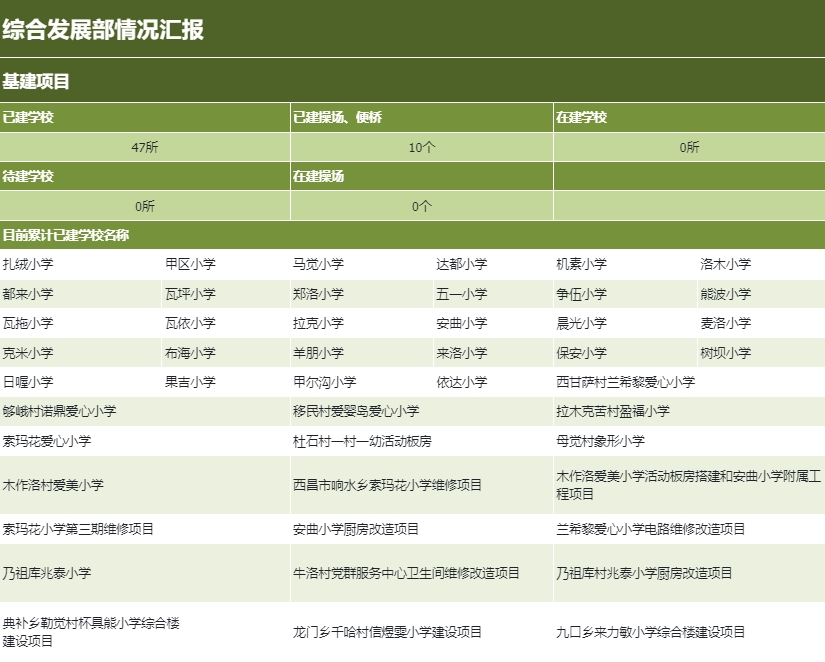Select the 来洛小学 cell

tap(493, 353)
